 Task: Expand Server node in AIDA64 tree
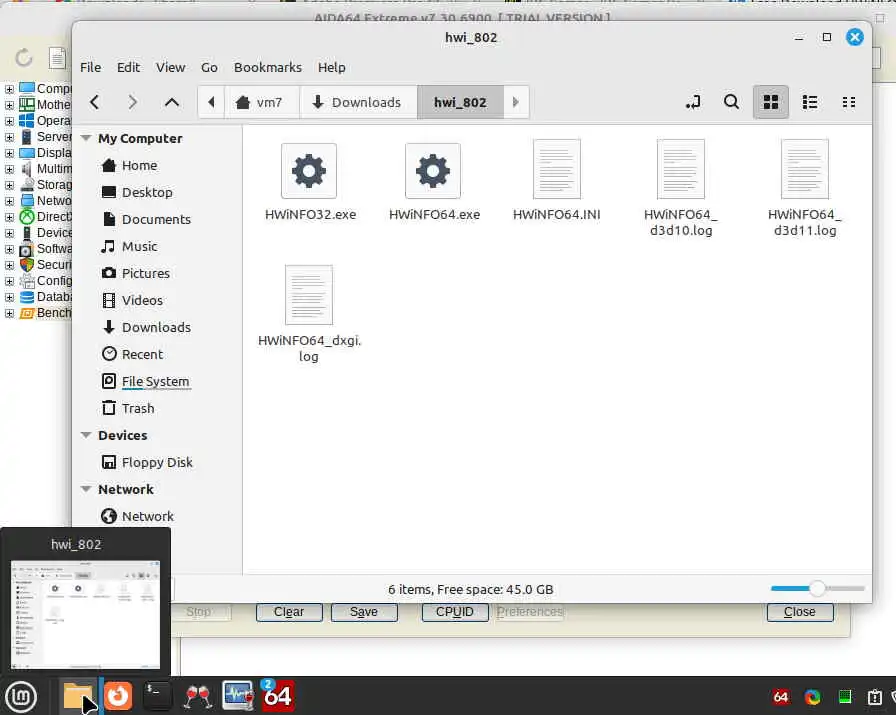tap(9, 137)
